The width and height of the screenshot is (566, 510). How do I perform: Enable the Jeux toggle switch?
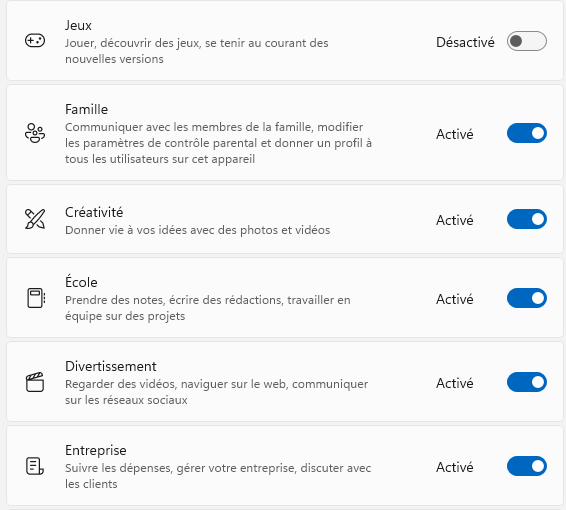click(x=527, y=41)
